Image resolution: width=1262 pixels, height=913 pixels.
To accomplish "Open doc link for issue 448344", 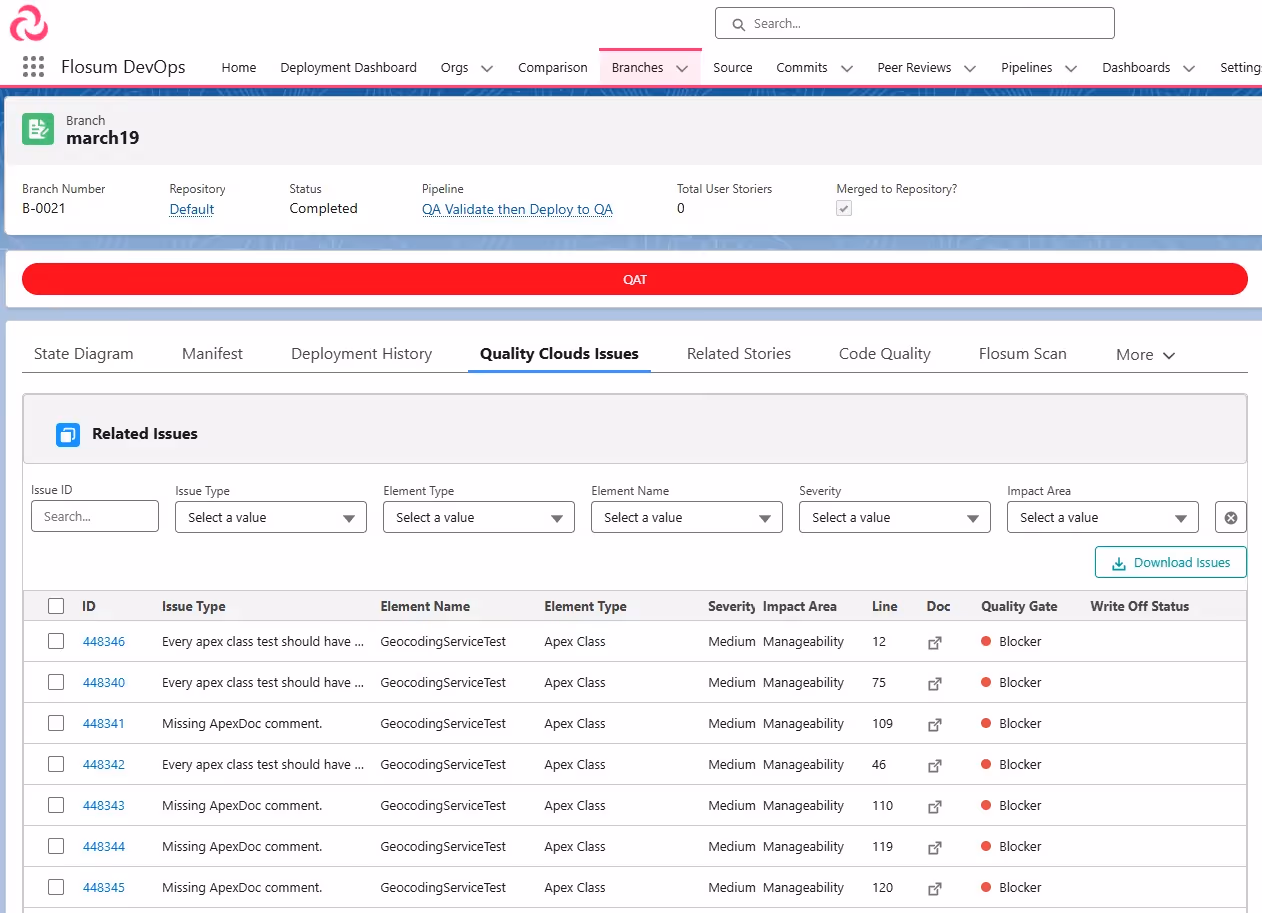I will coord(935,848).
